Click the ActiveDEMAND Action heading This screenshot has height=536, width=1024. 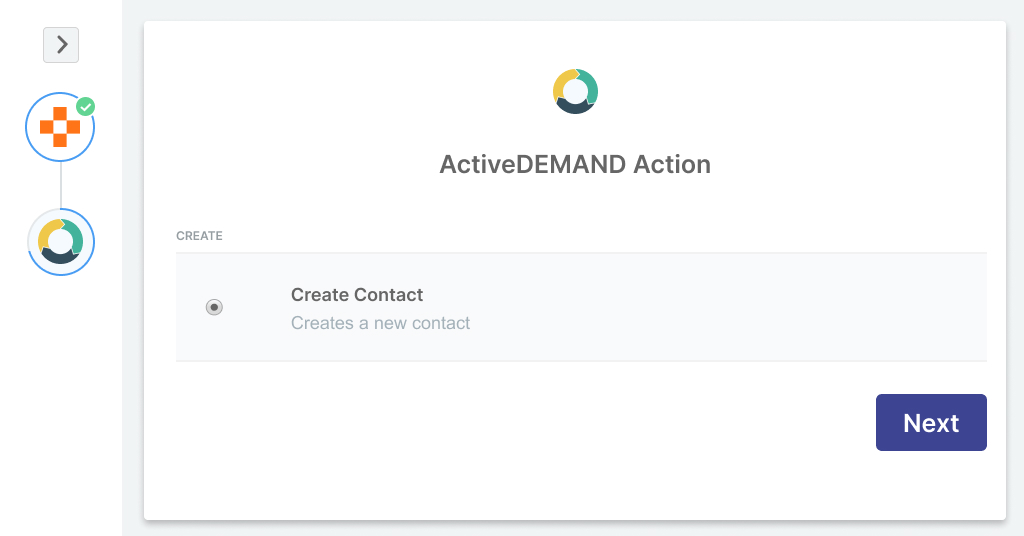point(575,164)
